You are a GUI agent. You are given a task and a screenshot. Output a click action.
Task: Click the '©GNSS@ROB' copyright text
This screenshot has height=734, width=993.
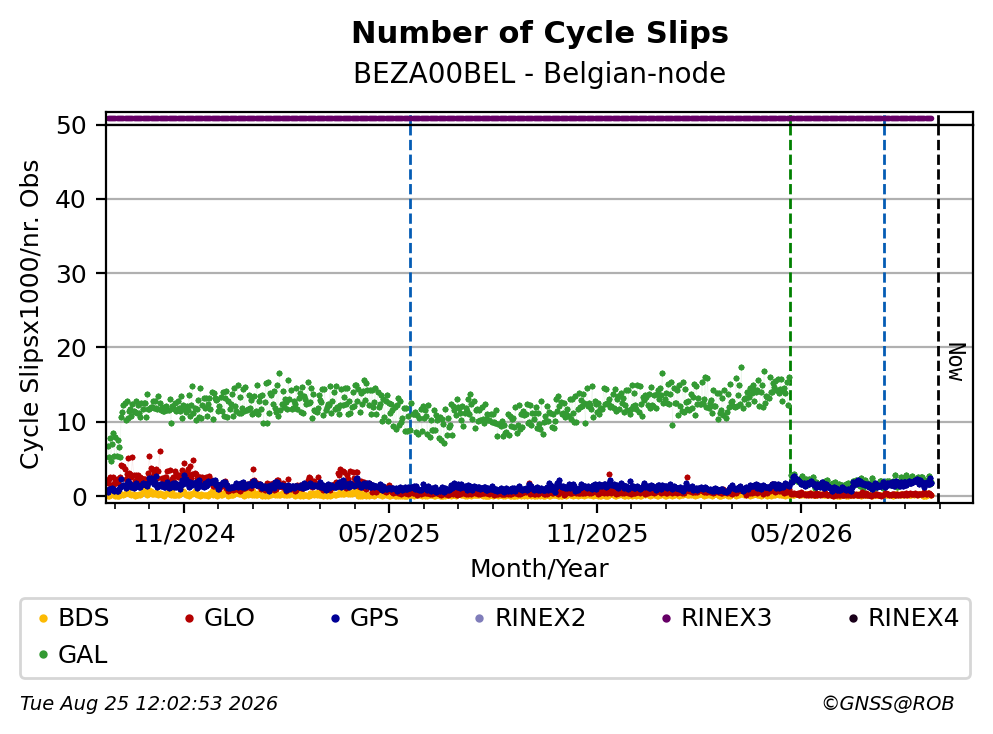[888, 704]
